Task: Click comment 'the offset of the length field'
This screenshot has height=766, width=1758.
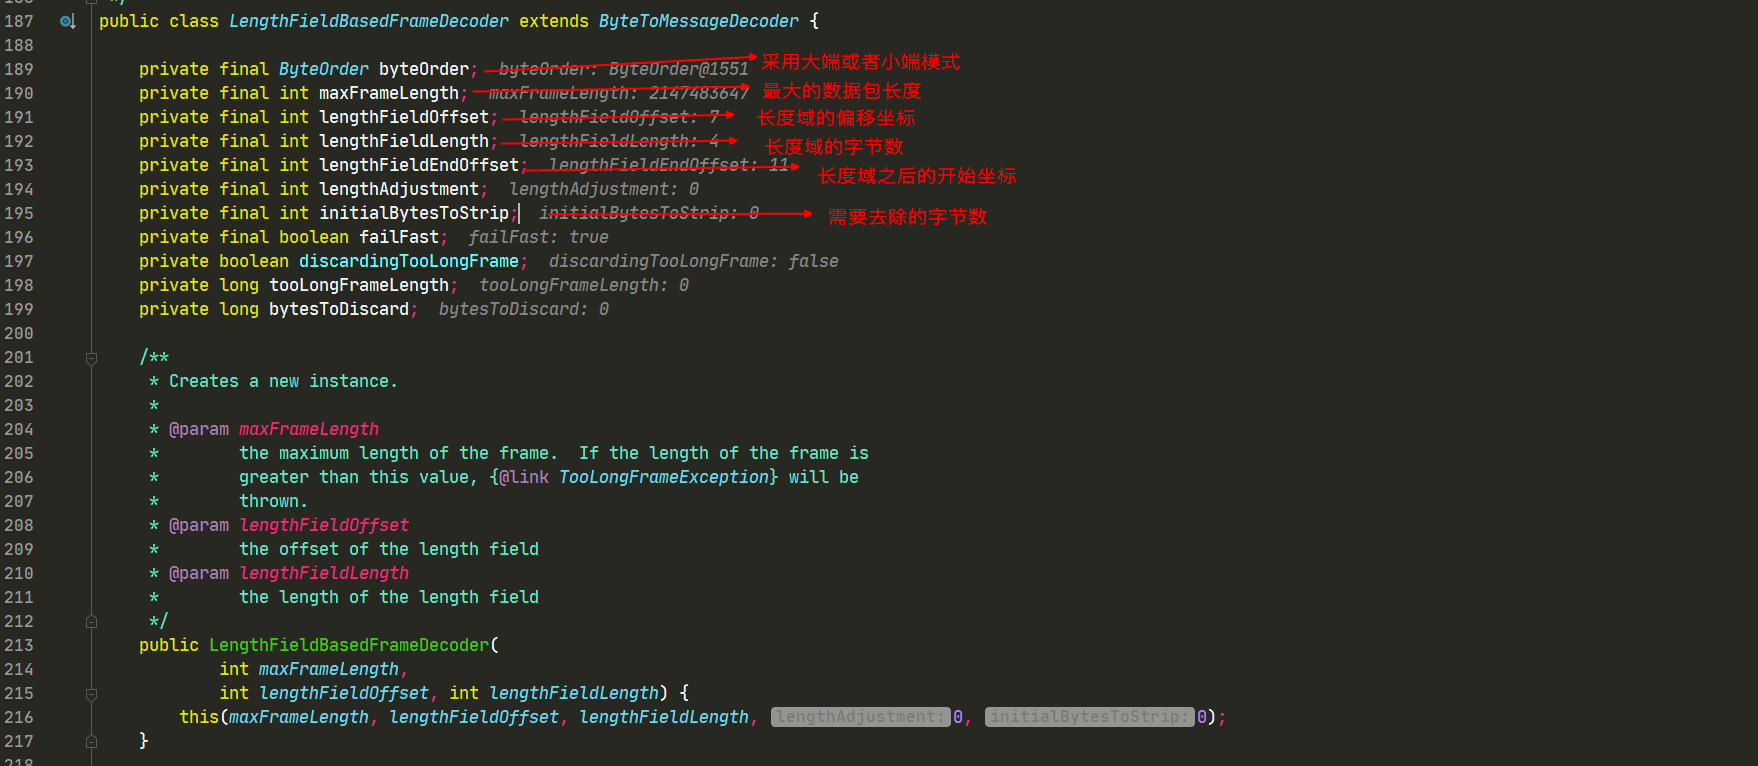Action: pos(389,549)
